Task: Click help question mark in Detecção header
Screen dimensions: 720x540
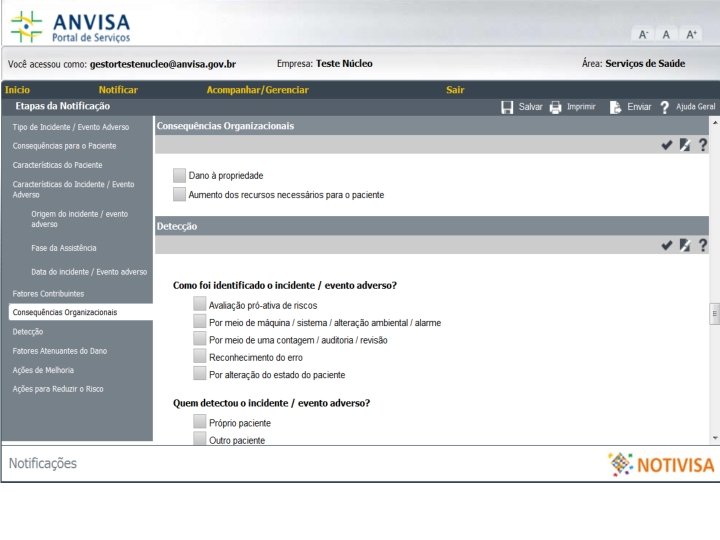Action: coord(703,245)
